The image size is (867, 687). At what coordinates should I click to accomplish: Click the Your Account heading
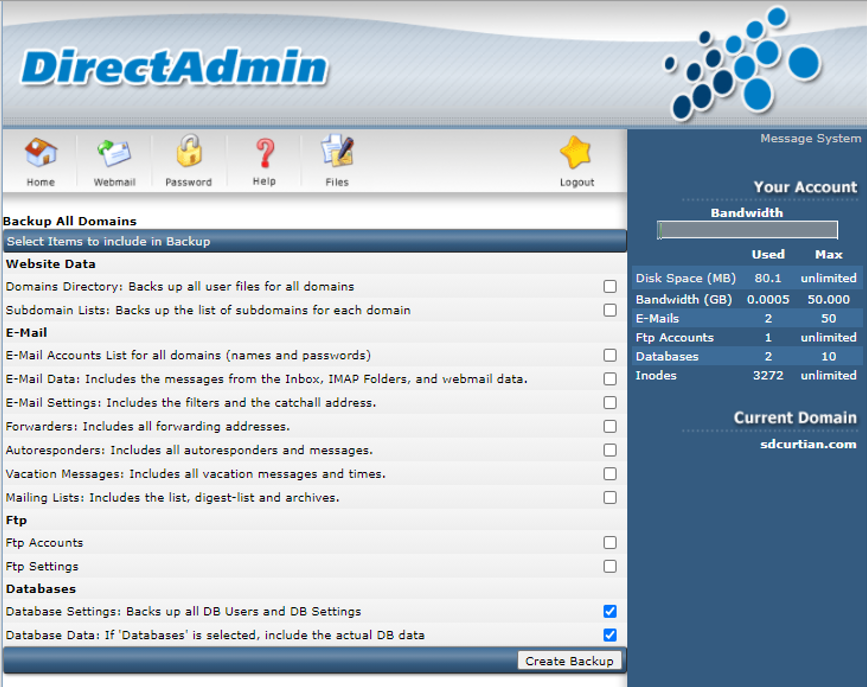805,188
